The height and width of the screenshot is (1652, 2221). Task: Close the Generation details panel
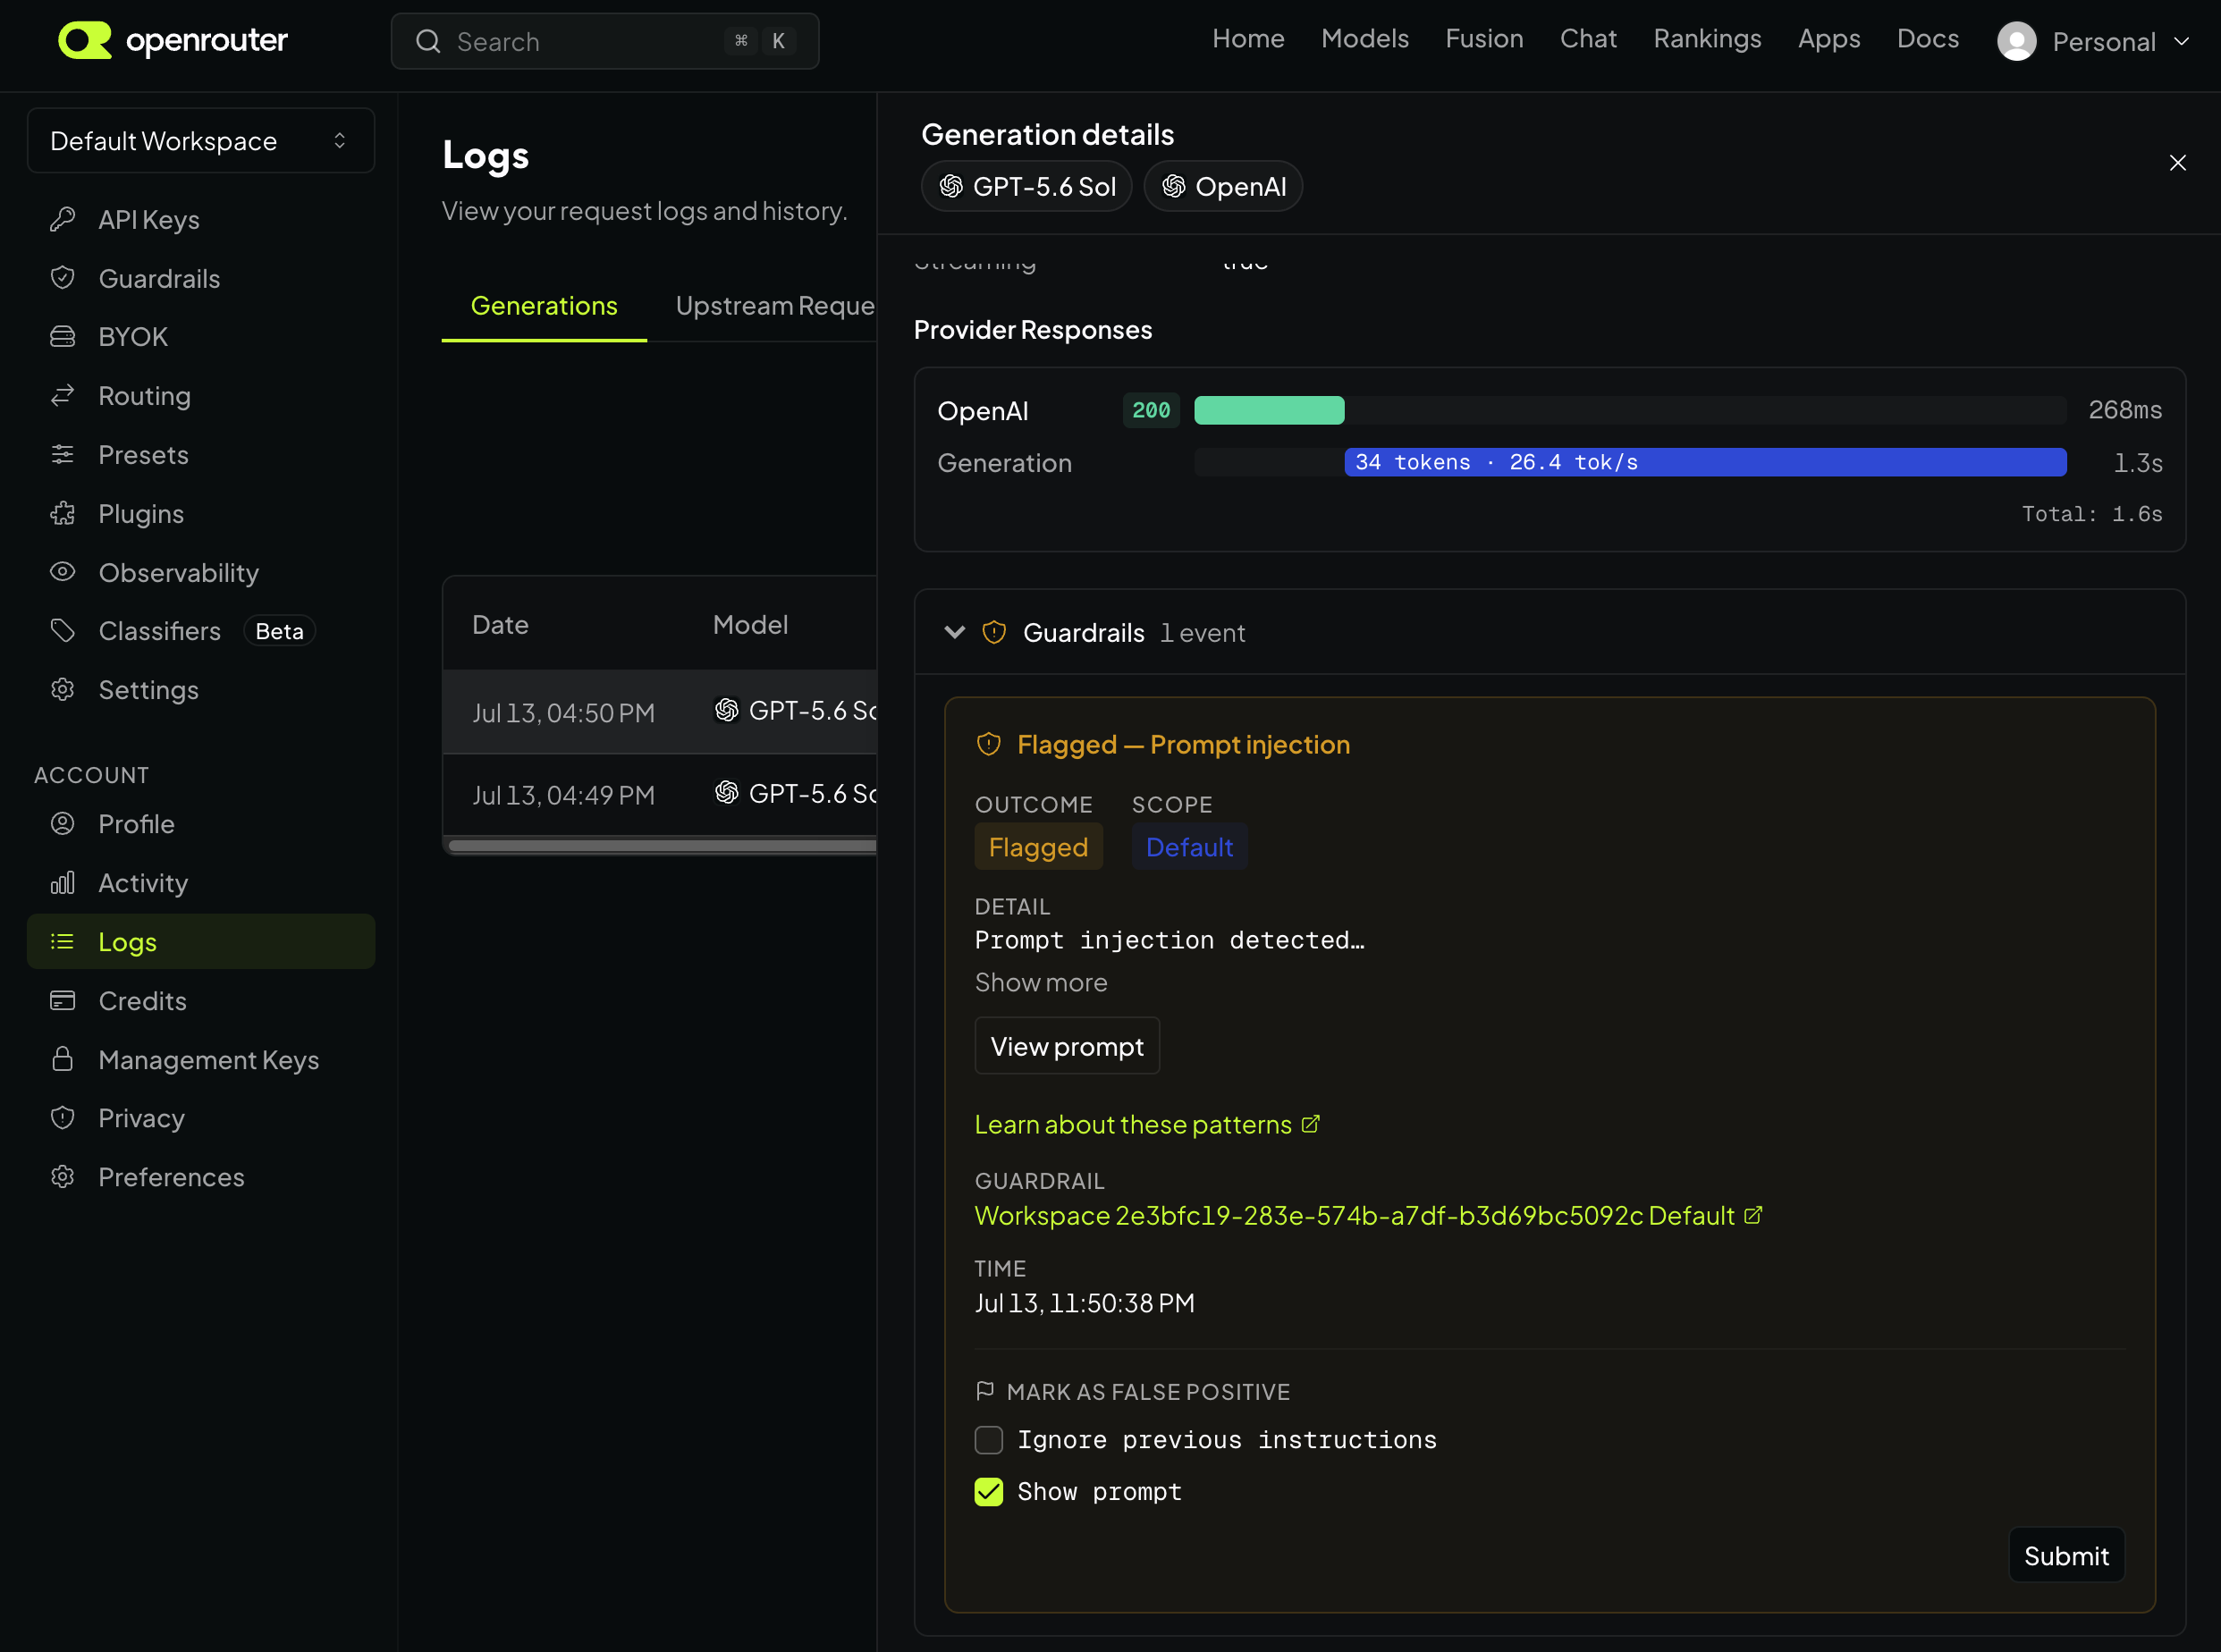[2177, 163]
